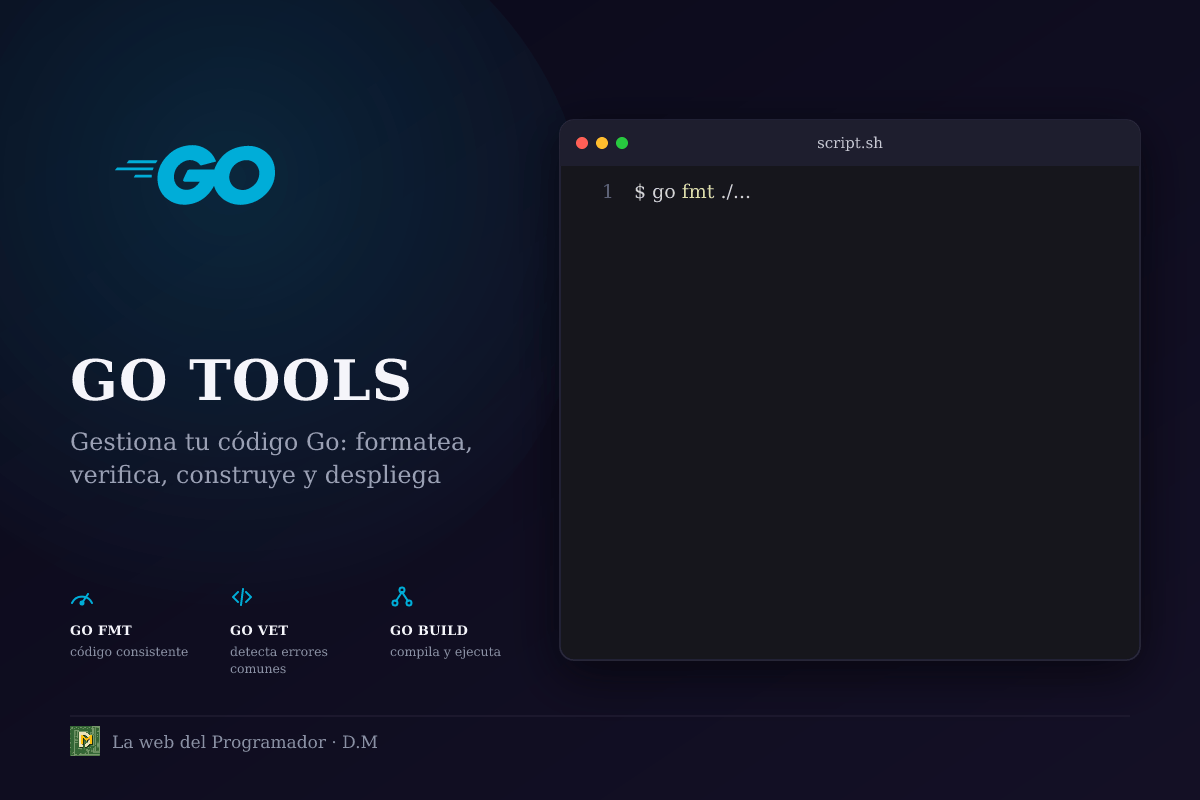Click the subtitle 'Gestiona tu código Go: formatea,'
1200x800 pixels.
(271, 441)
